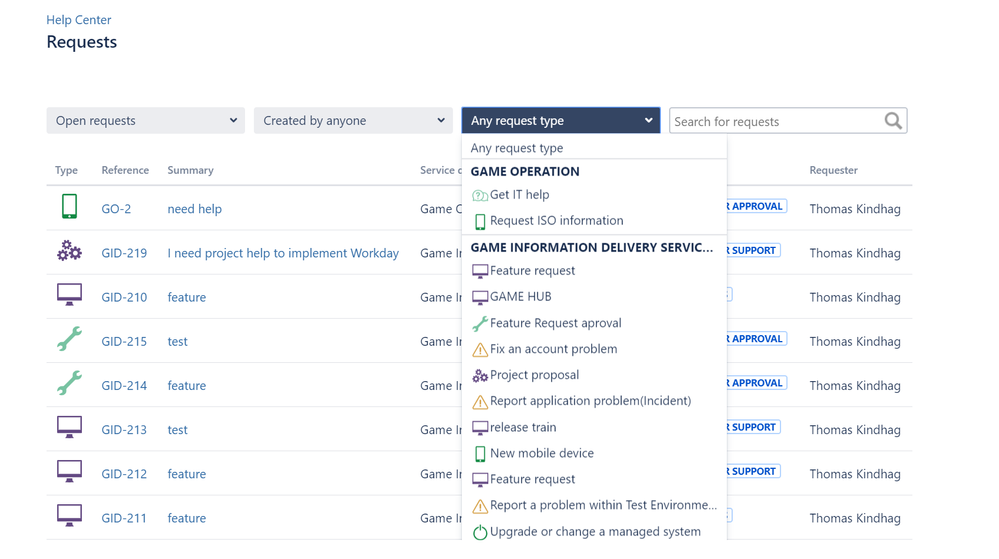Click the monitor icon in GID-213 row
Screen dimensions: 999x559
tap(69, 427)
